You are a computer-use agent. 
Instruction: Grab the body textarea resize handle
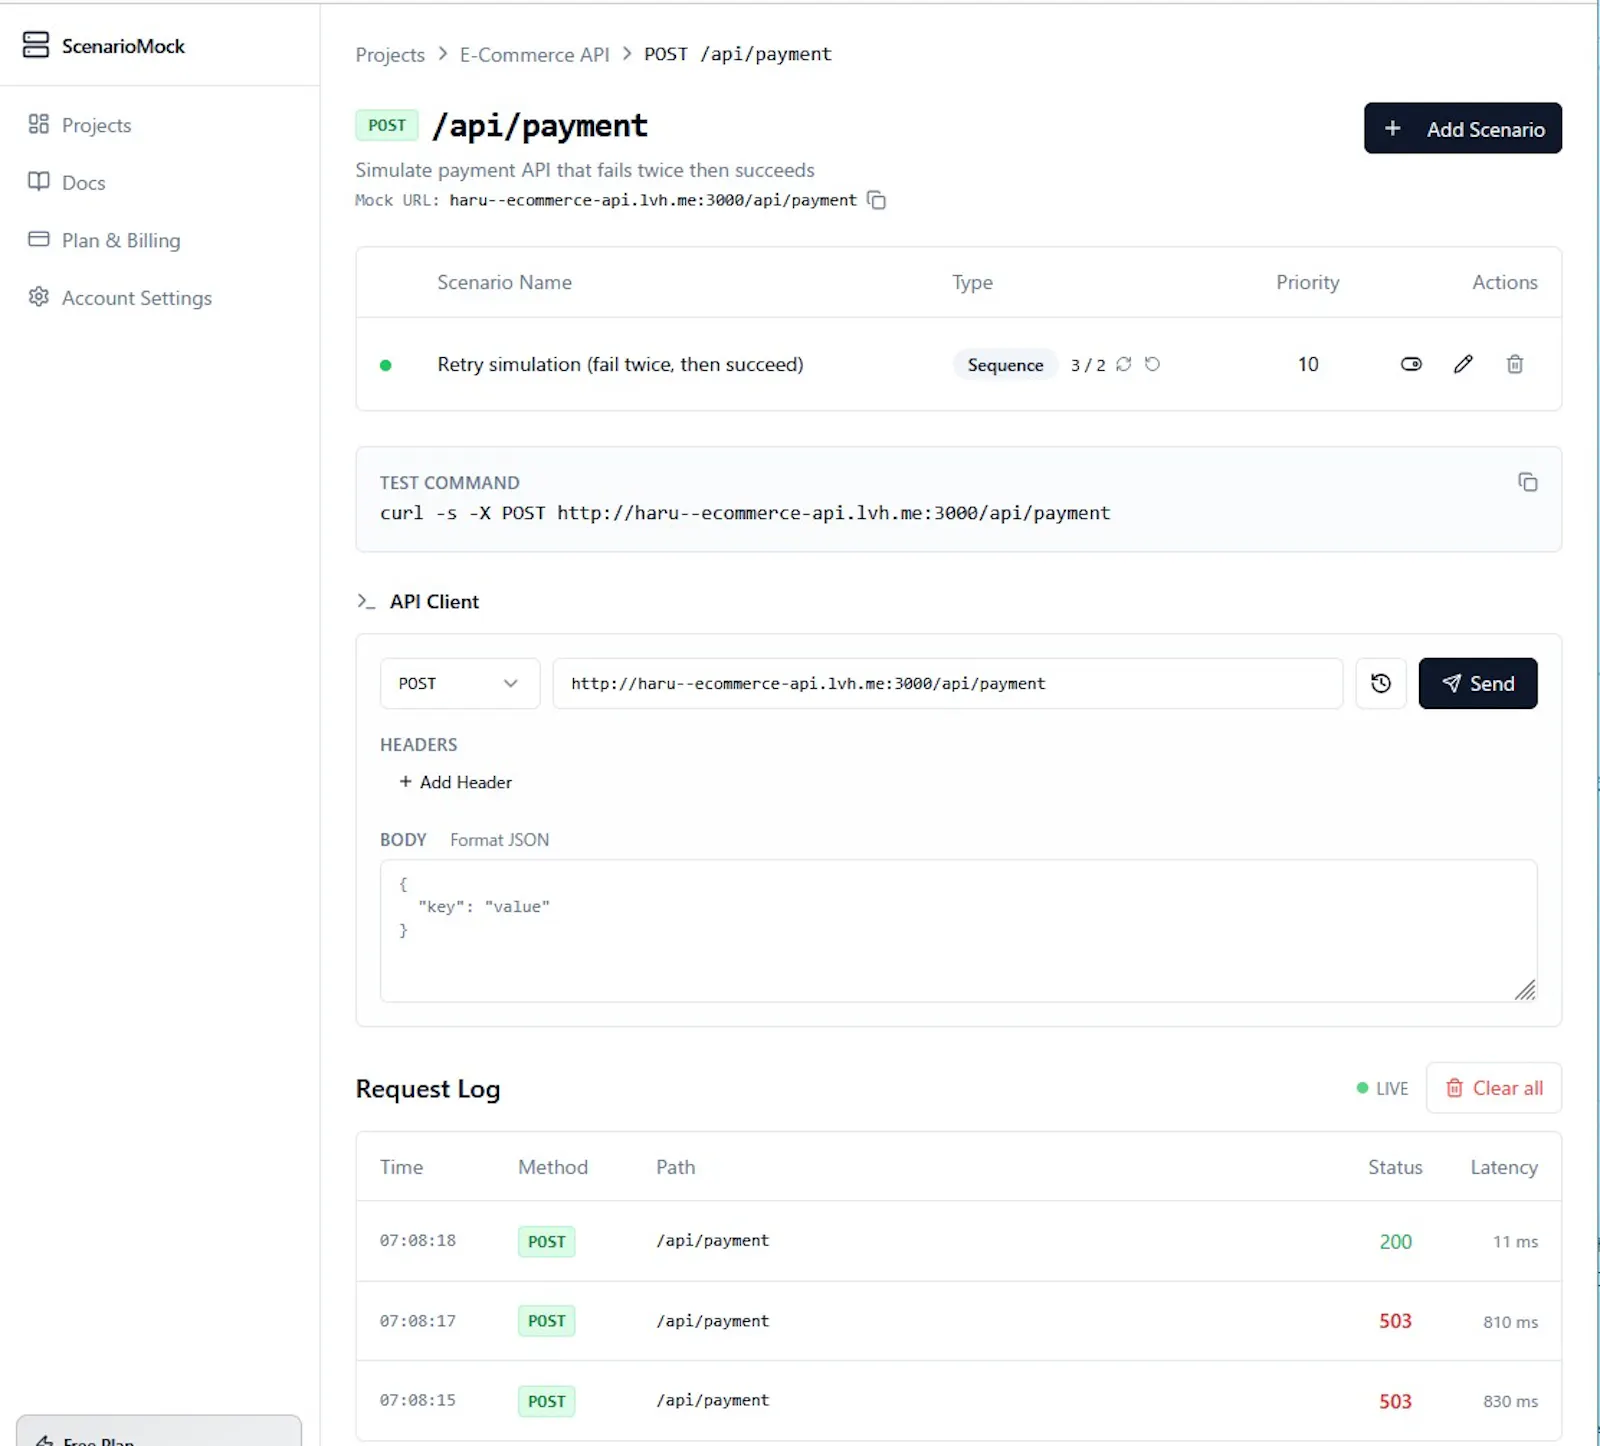coord(1525,990)
